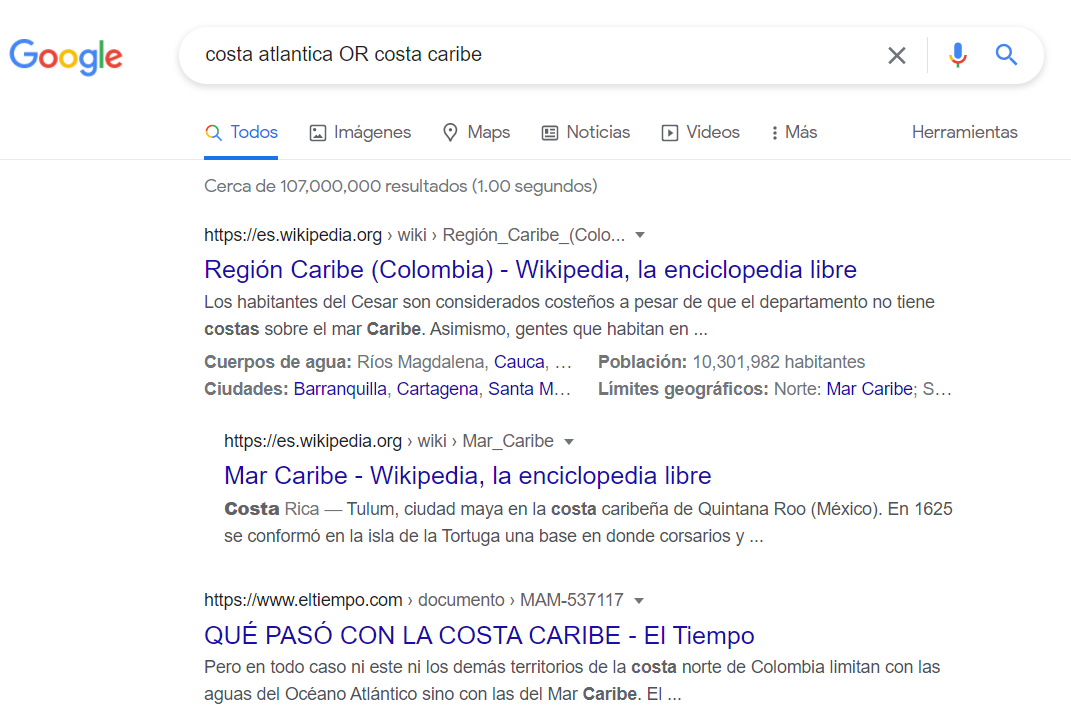The height and width of the screenshot is (725, 1071).
Task: Clear the search query with the X icon
Action: pos(897,55)
